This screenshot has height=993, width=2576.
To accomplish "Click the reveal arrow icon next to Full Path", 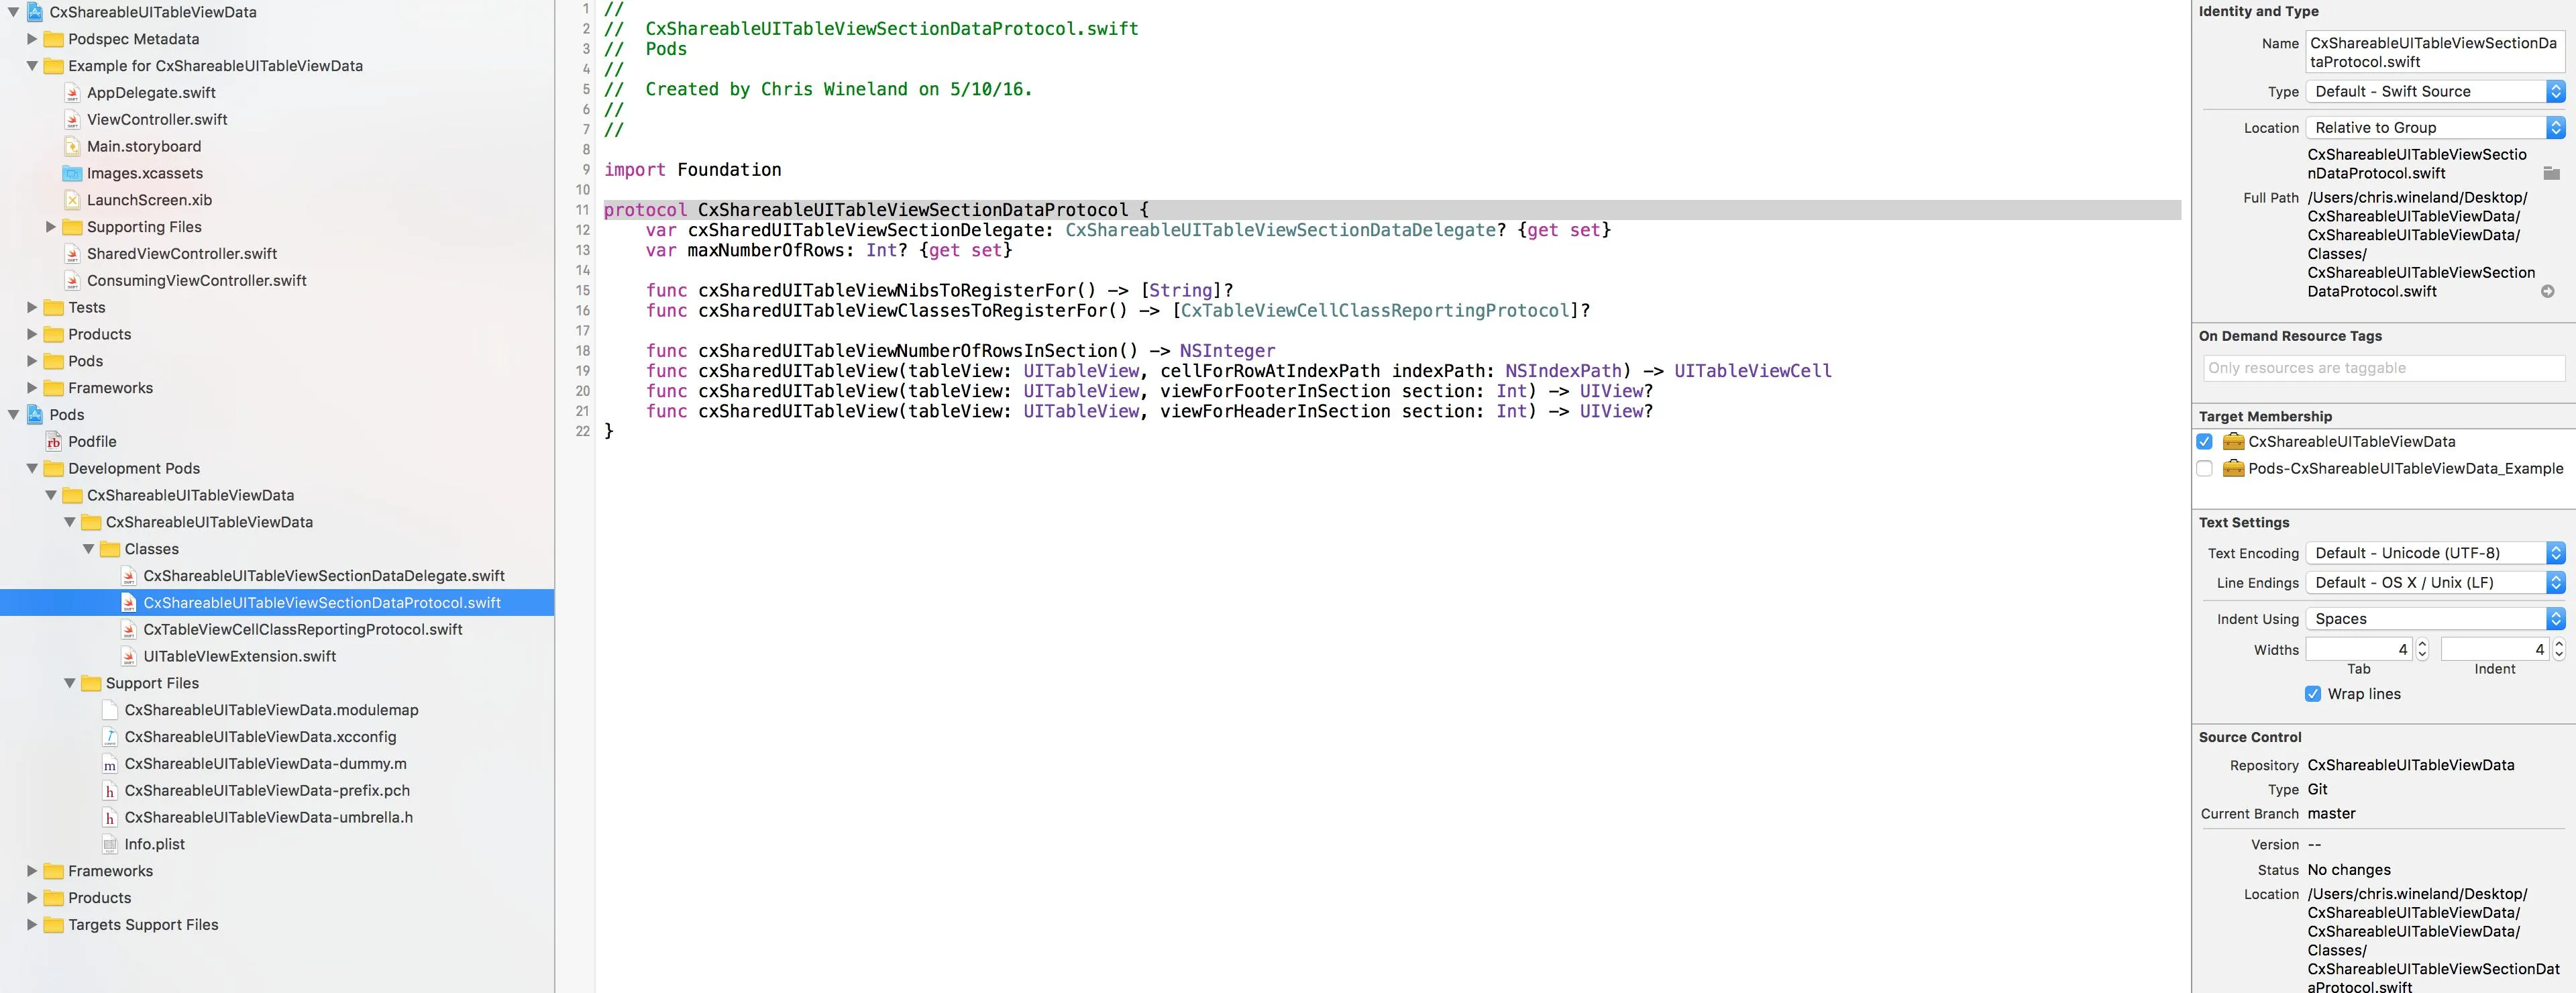I will (x=2547, y=291).
